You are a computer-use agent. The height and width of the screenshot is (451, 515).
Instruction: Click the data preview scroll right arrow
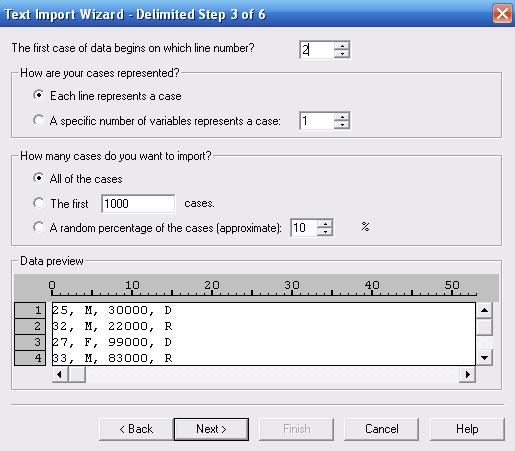pos(467,374)
